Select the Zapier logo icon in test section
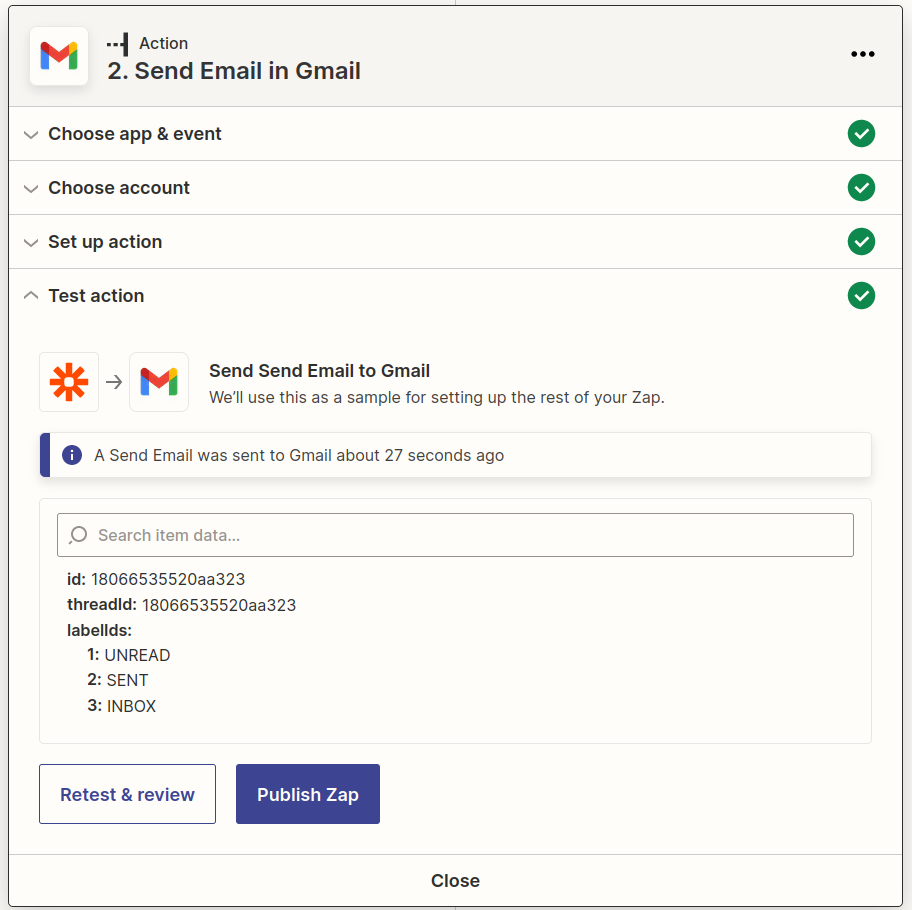The image size is (912, 910). 68,382
